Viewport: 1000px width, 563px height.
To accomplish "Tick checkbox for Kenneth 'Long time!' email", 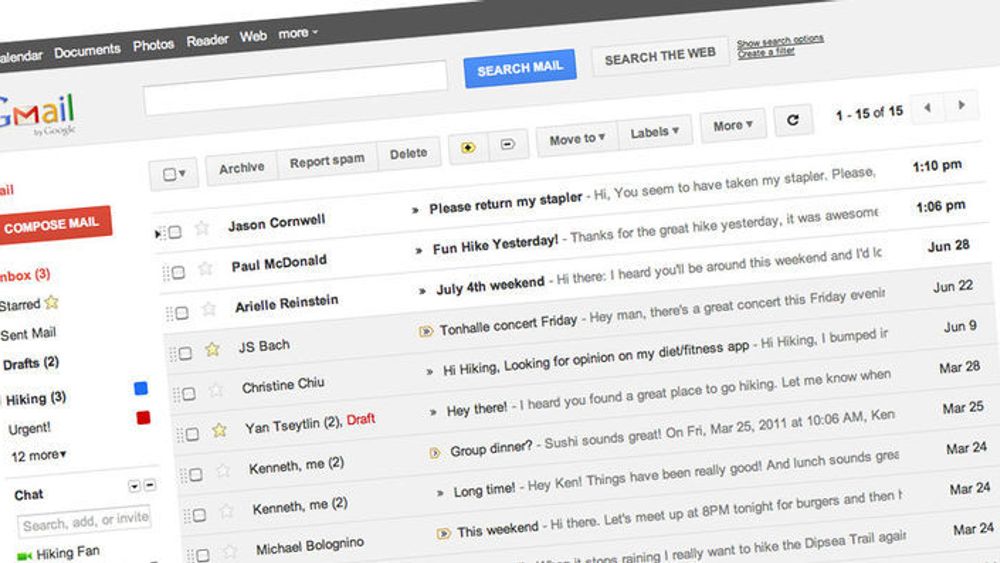I will (199, 515).
